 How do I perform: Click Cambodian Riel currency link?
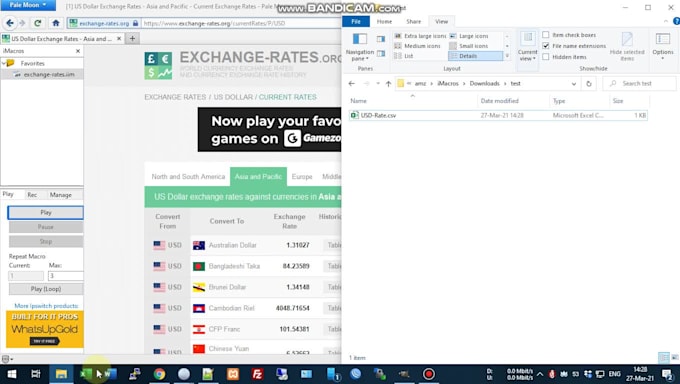(232, 308)
